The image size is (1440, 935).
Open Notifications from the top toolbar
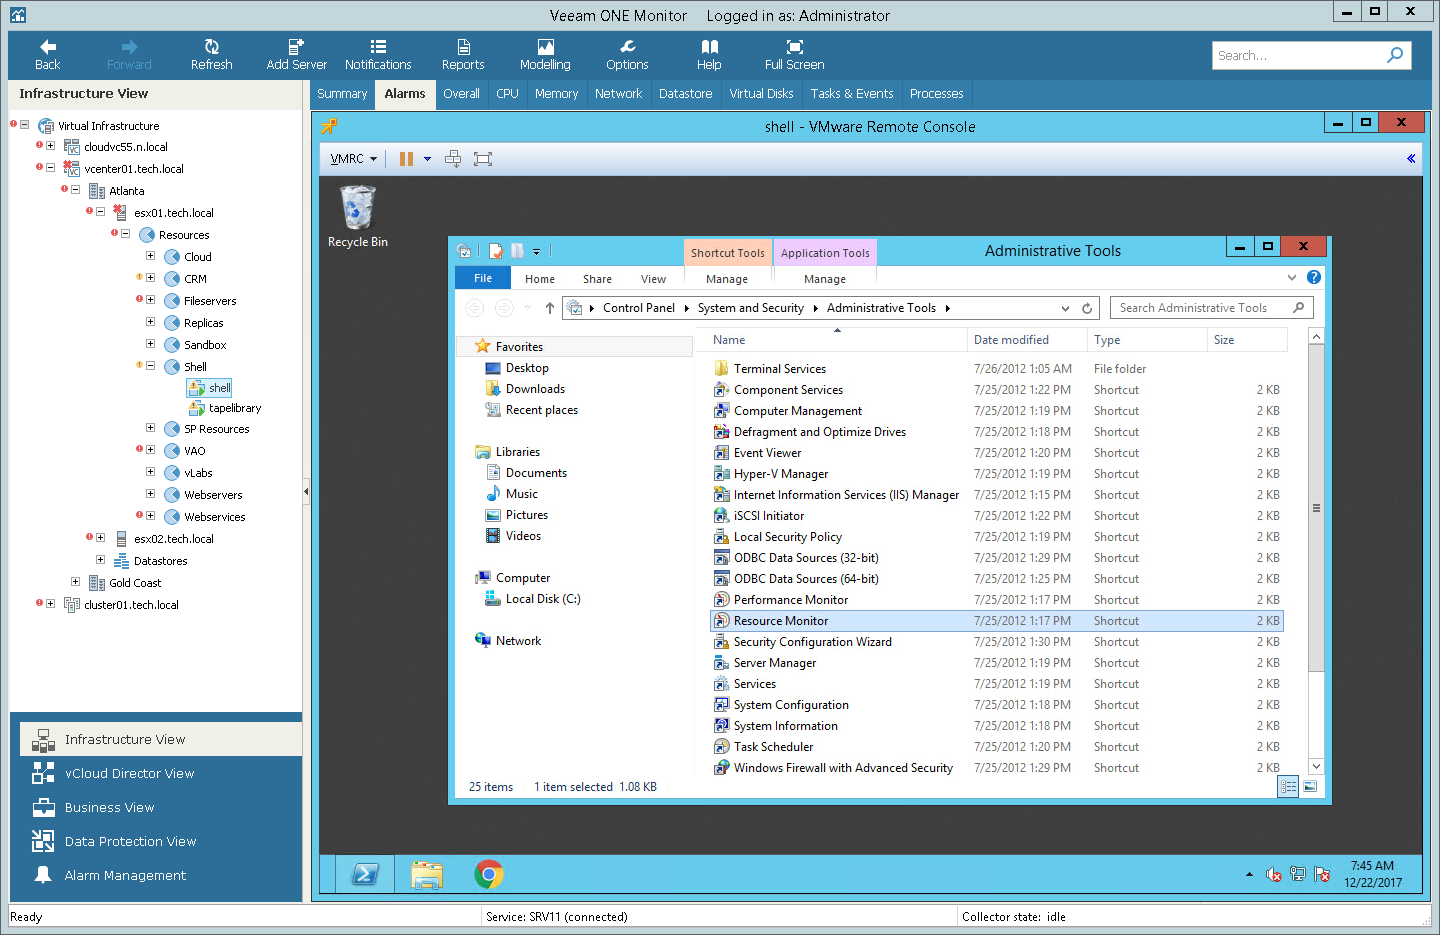378,55
